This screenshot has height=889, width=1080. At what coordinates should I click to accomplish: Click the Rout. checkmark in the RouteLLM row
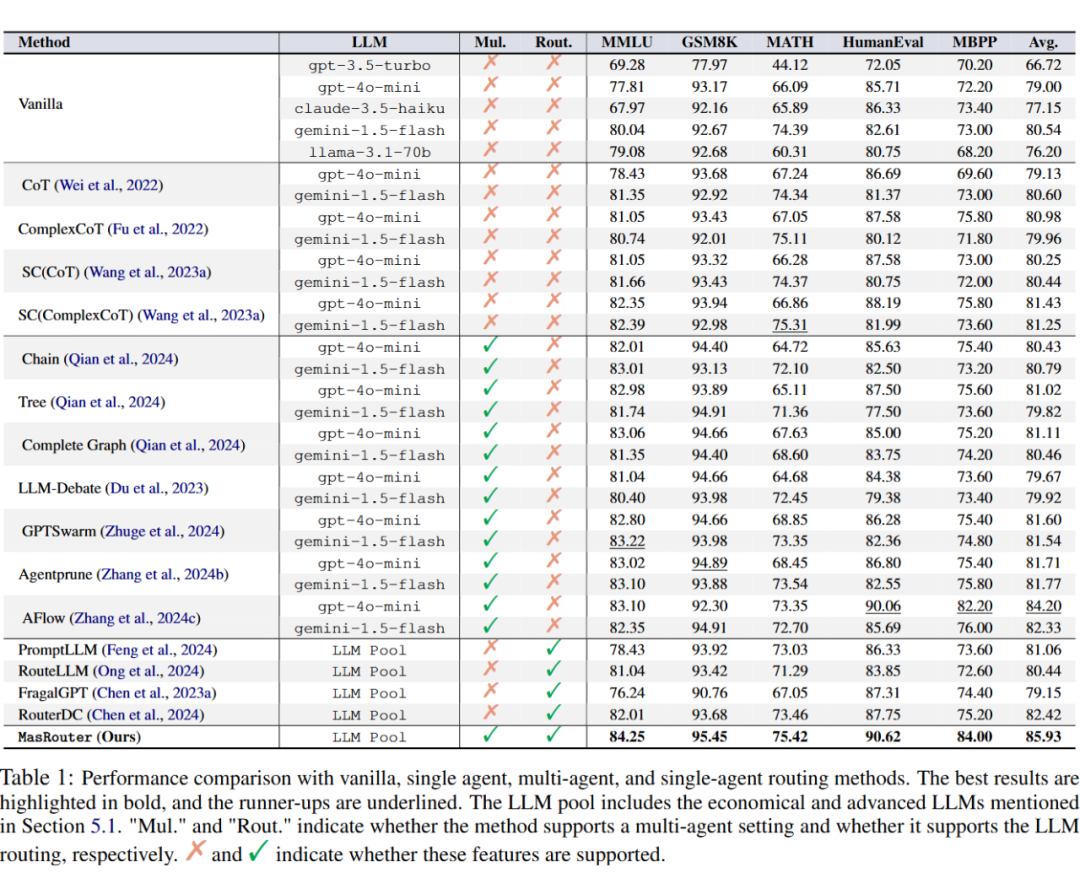(x=554, y=669)
